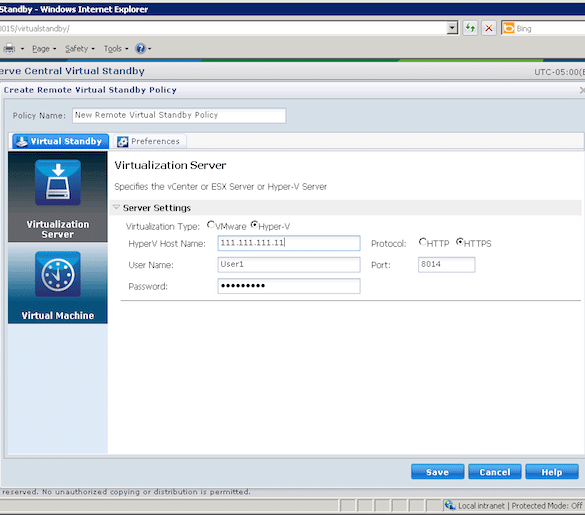Viewport: 585px width, 515px height.
Task: Click the browser address bar
Action: [222, 28]
